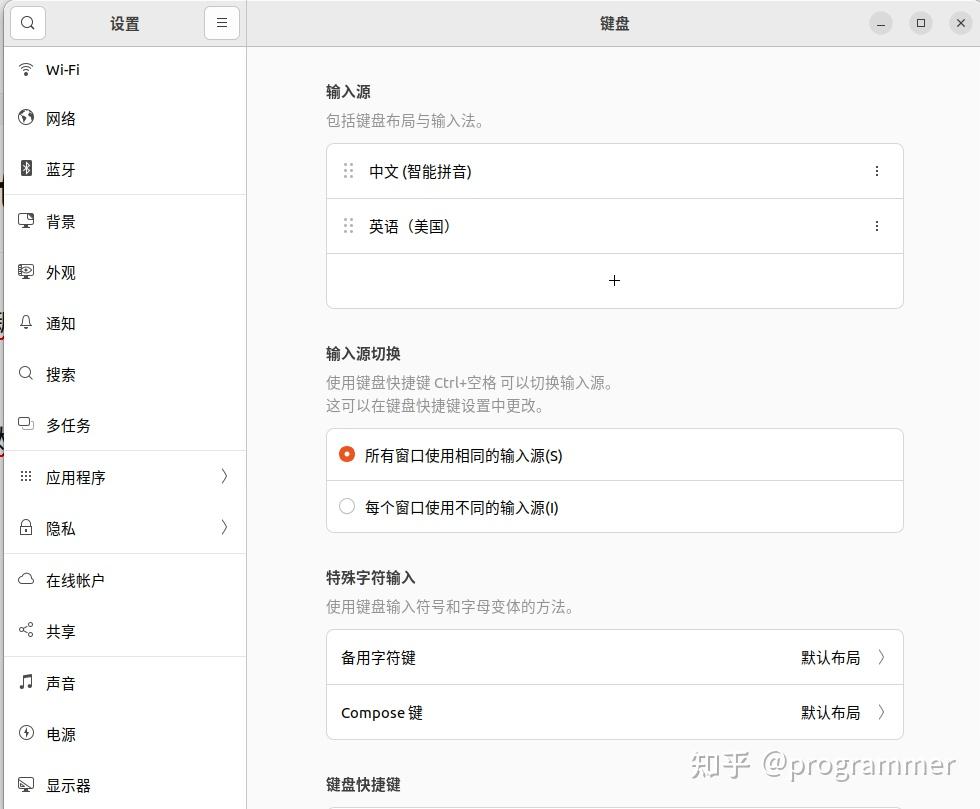Viewport: 980px width, 809px height.
Task: Grab the drag handle of 英语 (美国)
Action: click(348, 226)
